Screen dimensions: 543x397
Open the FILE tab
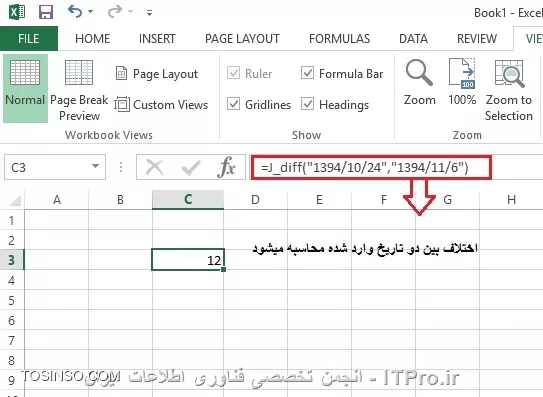[x=29, y=38]
